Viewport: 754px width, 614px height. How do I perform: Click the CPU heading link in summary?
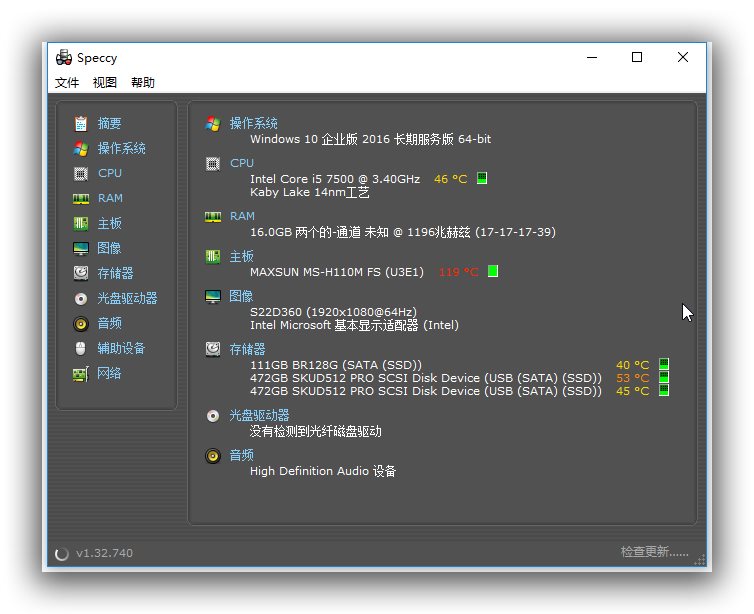[x=241, y=163]
